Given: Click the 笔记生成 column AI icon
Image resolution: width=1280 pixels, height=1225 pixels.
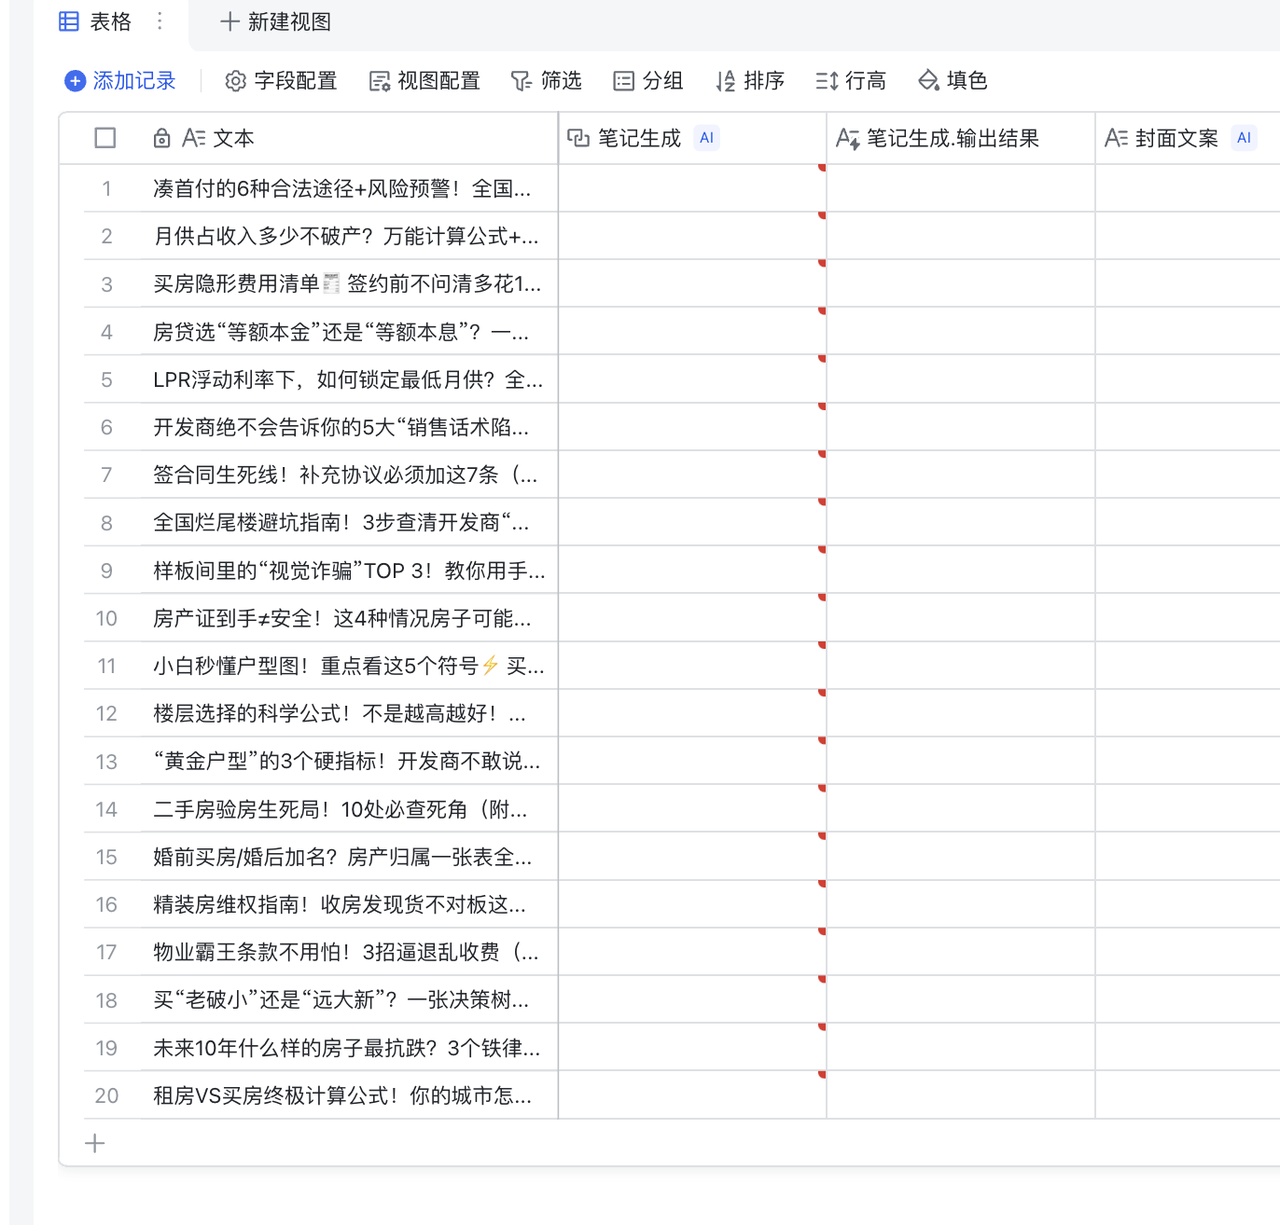Looking at the screenshot, I should coord(707,138).
